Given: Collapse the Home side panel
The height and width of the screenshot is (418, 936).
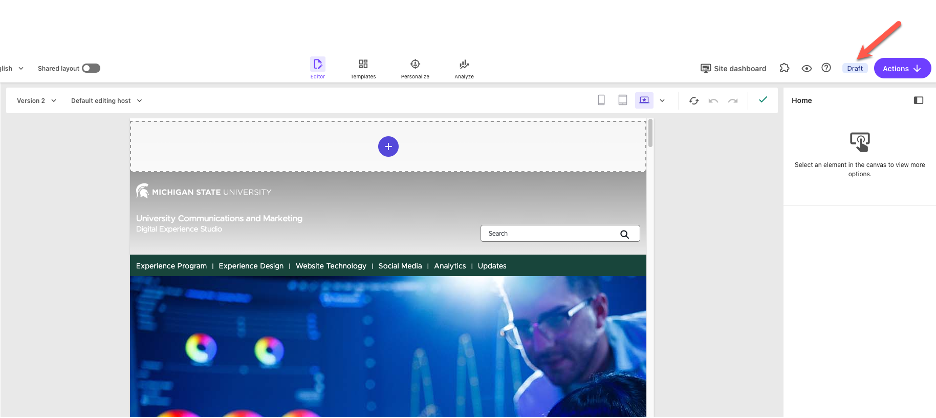Looking at the screenshot, I should 918,100.
